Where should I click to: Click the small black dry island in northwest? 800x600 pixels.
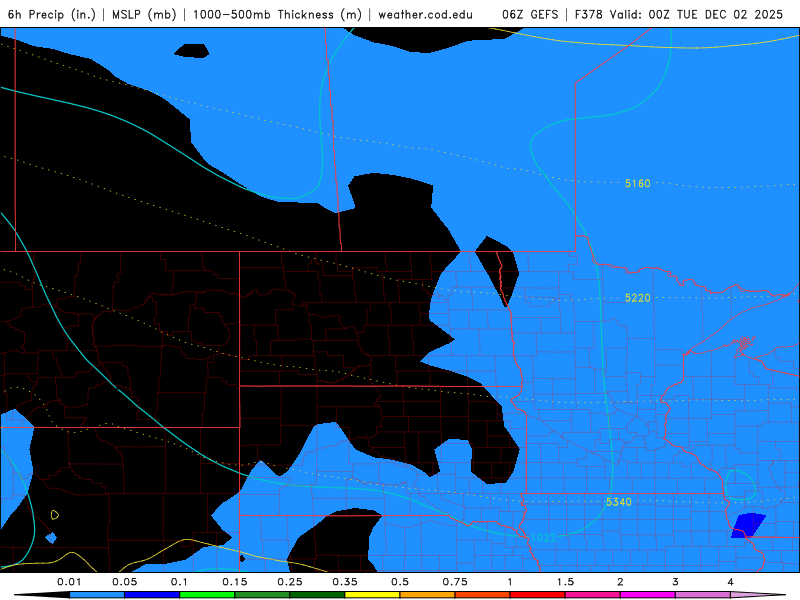tap(192, 51)
